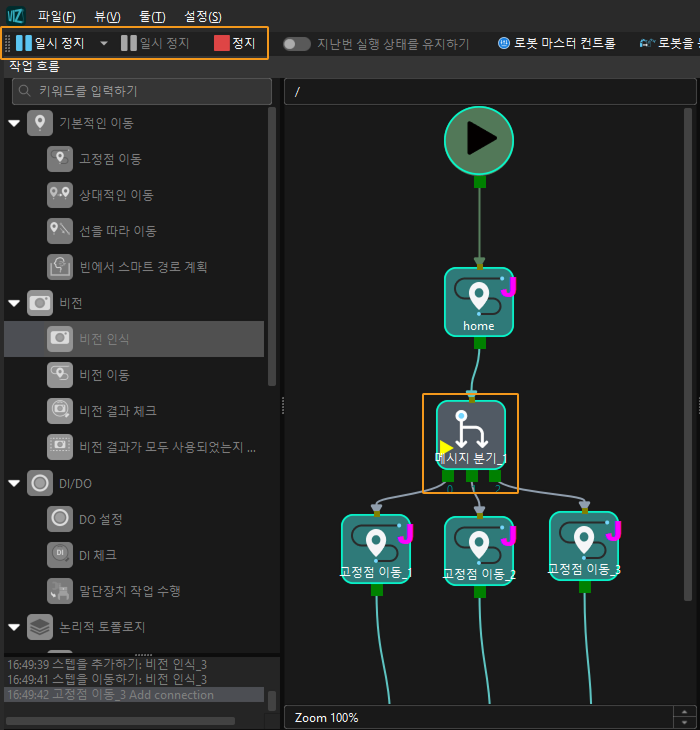Click the grey 일시 정지 button
This screenshot has height=730, width=700.
(x=155, y=43)
